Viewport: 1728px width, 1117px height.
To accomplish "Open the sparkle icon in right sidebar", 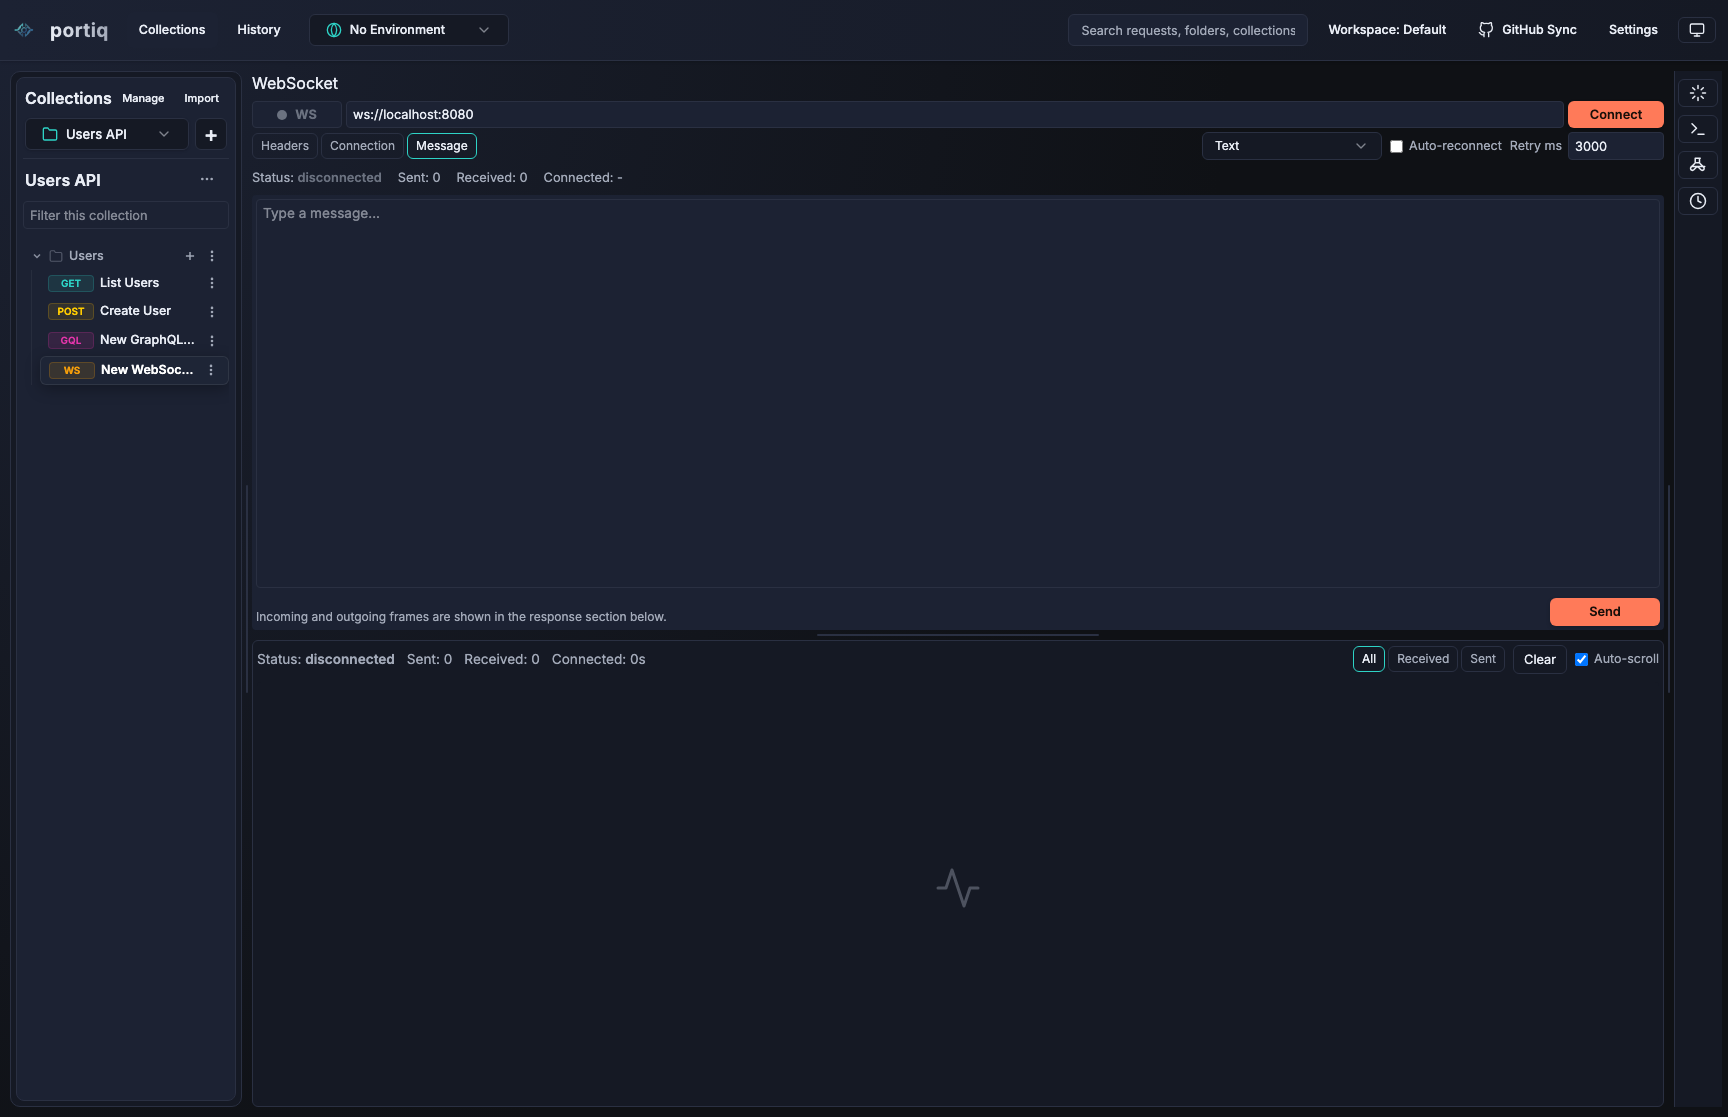I will click(x=1698, y=93).
